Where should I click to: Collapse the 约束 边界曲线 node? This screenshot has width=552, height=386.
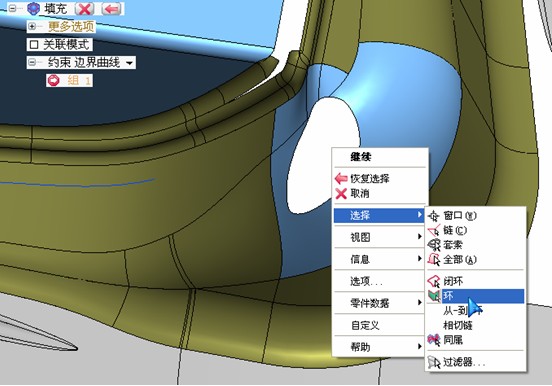point(32,63)
